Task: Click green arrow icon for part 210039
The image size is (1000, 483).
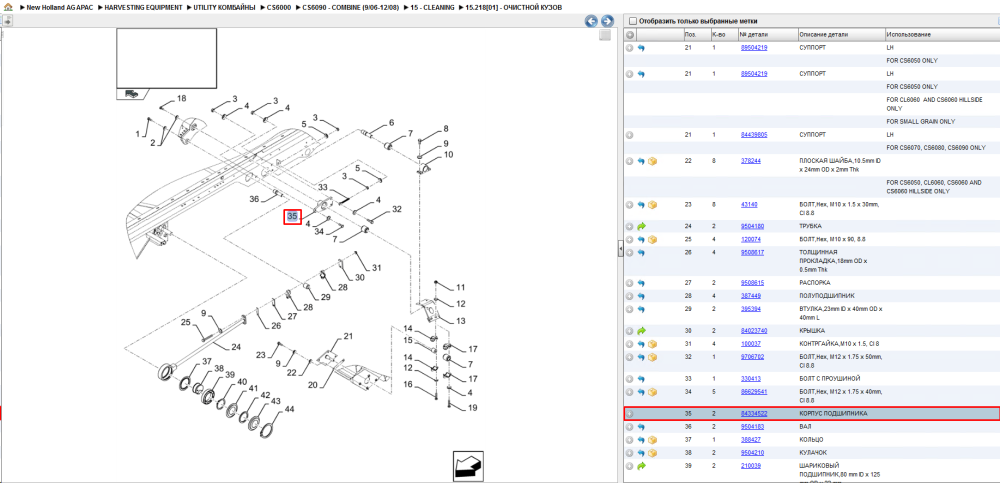Action: click(641, 466)
